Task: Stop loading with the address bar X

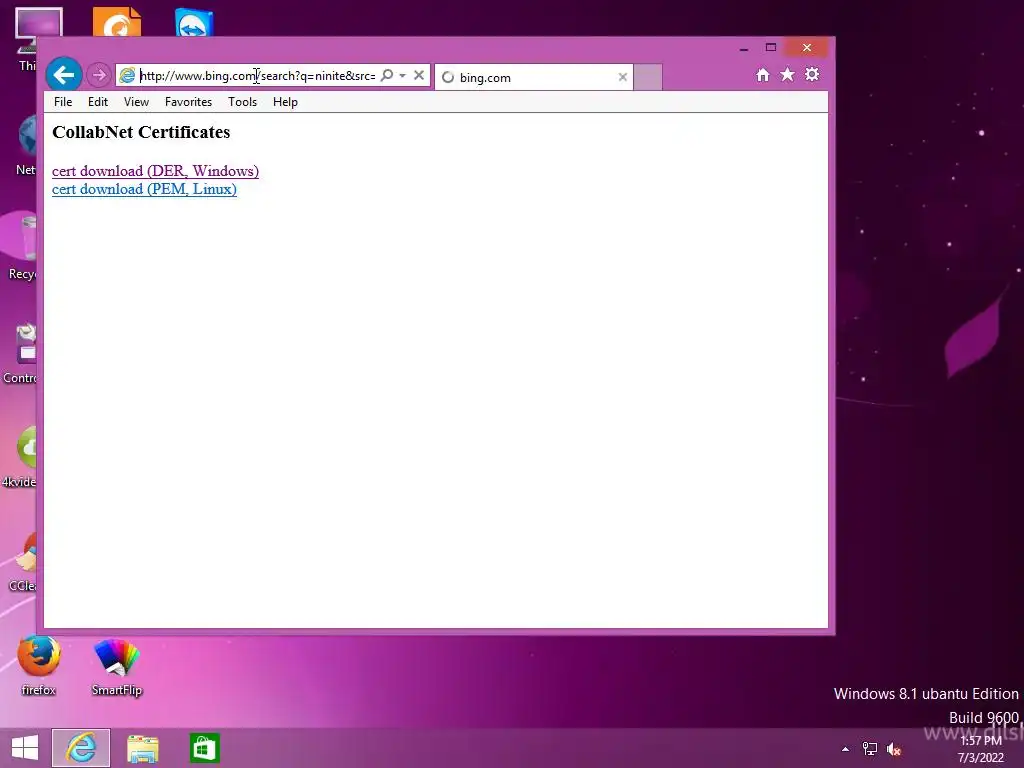Action: click(x=419, y=75)
